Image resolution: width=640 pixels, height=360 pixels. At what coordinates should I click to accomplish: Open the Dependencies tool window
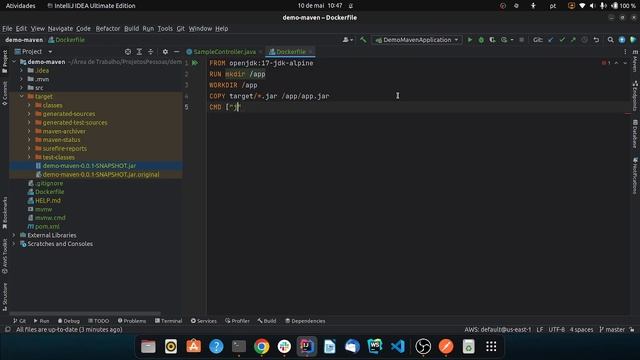tap(305, 321)
